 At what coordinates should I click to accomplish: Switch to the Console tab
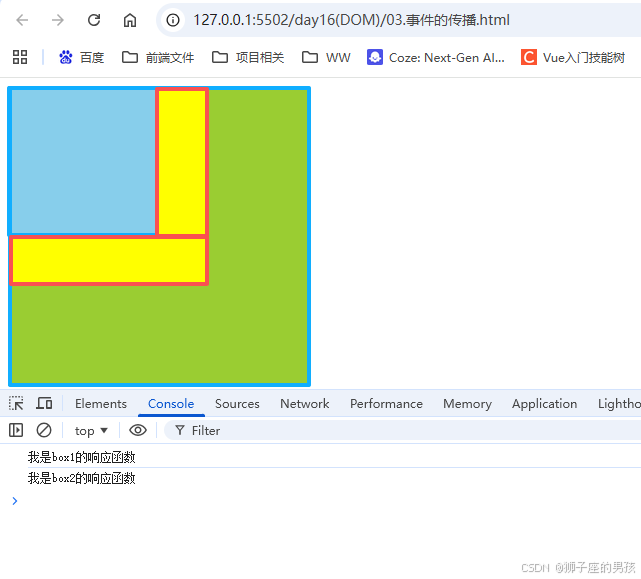tap(171, 404)
